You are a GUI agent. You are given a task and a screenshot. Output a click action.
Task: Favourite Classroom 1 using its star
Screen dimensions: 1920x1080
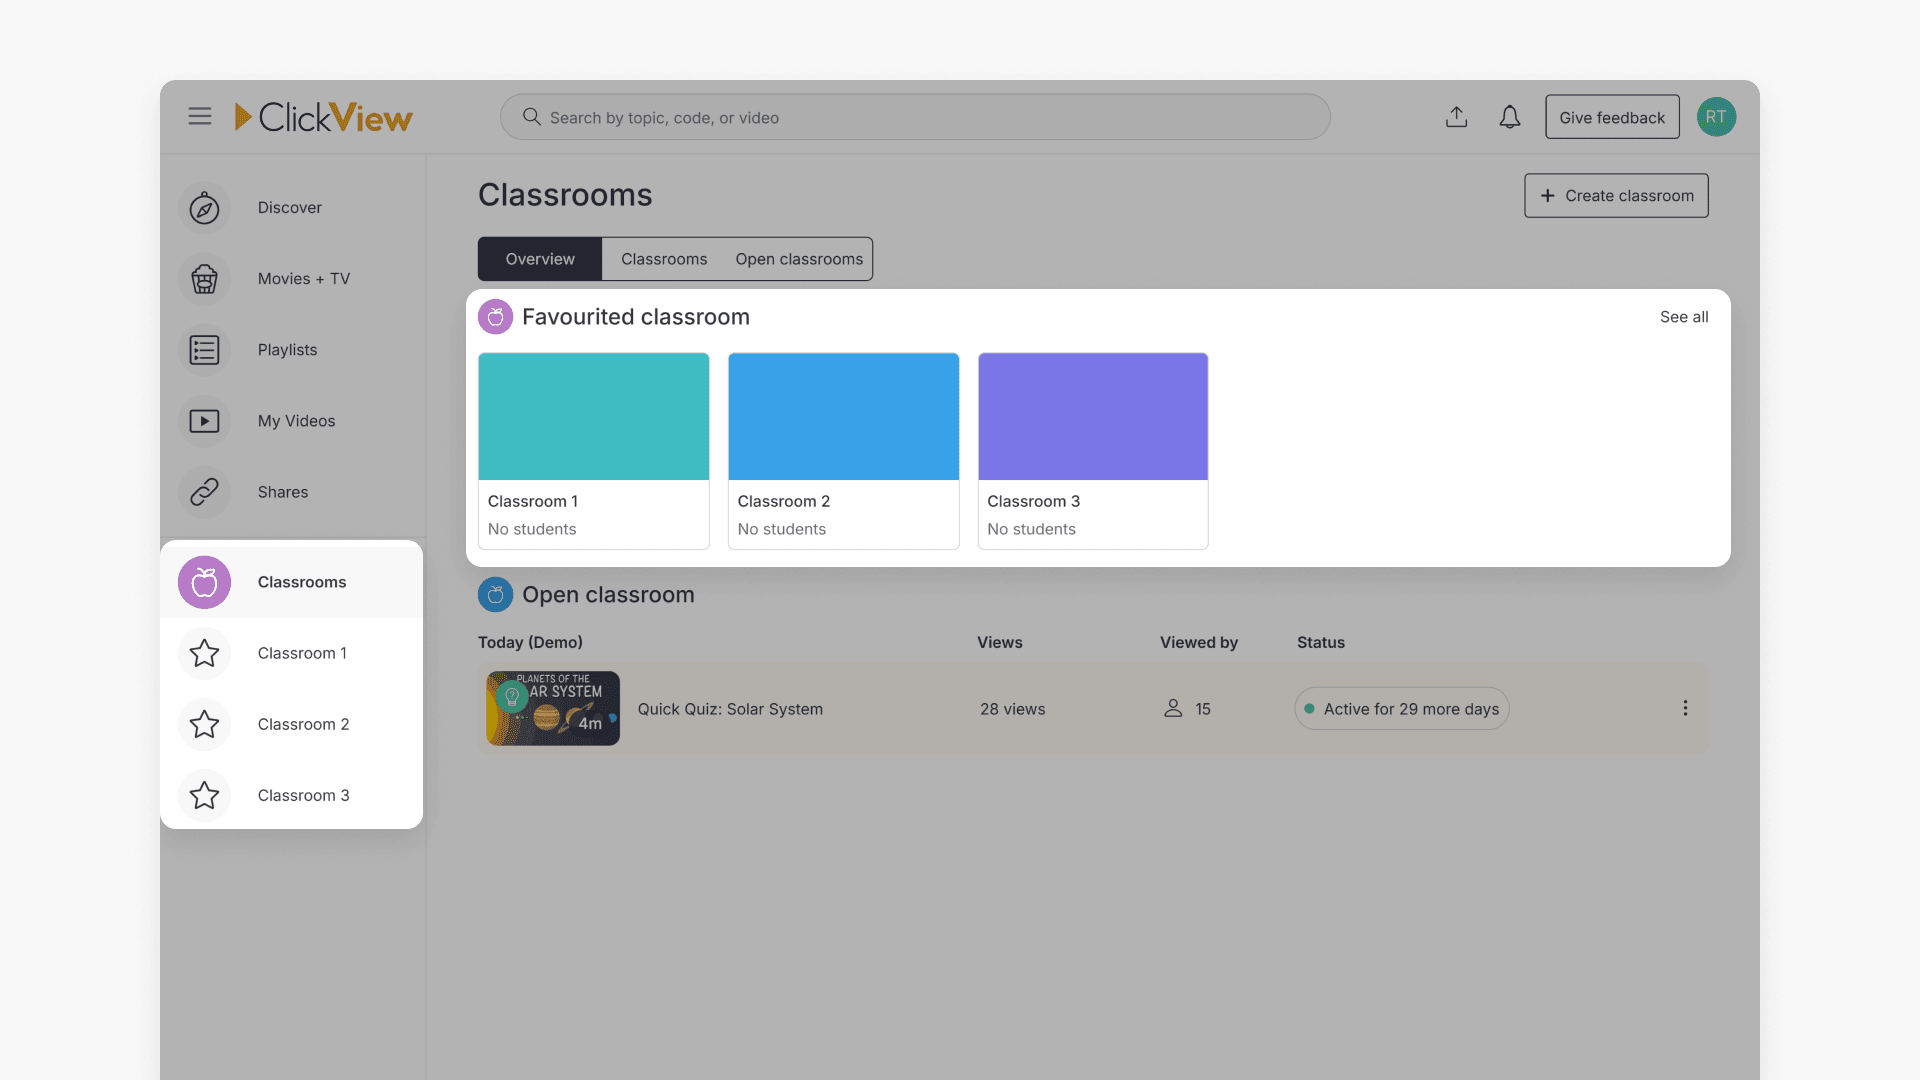point(204,653)
